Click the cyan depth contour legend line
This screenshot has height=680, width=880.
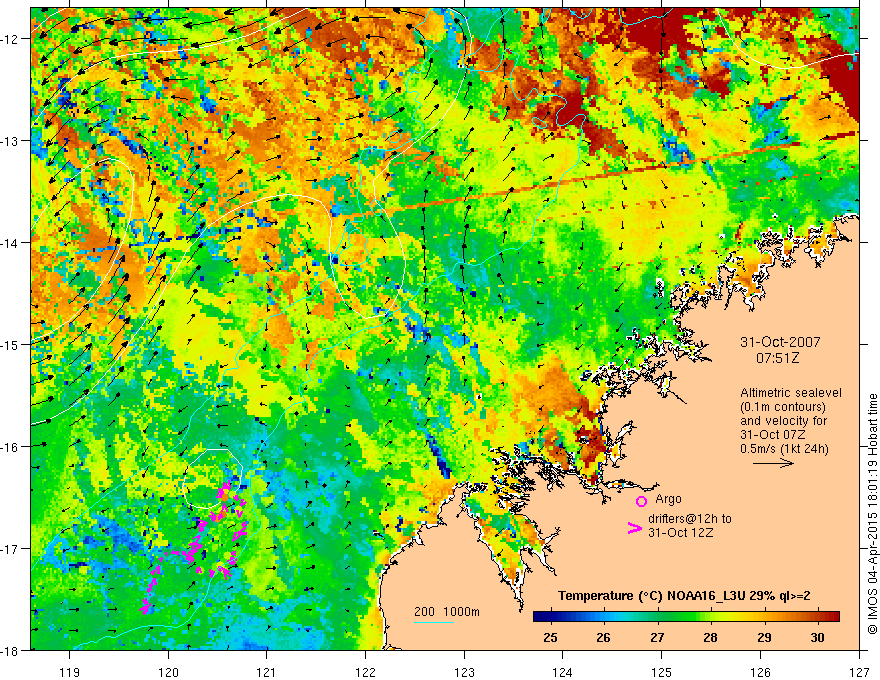434,622
